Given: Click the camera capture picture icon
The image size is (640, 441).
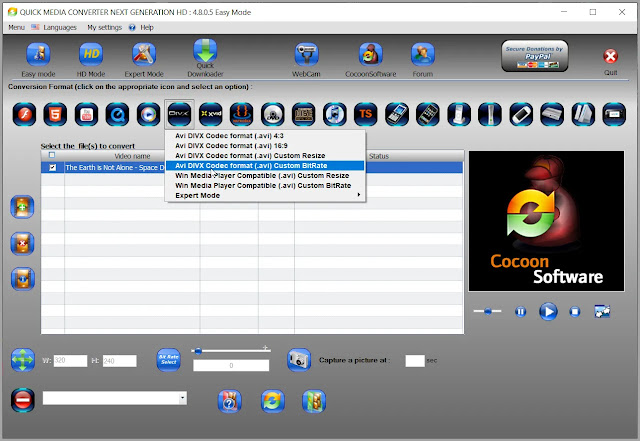Looking at the screenshot, I should point(299,360).
